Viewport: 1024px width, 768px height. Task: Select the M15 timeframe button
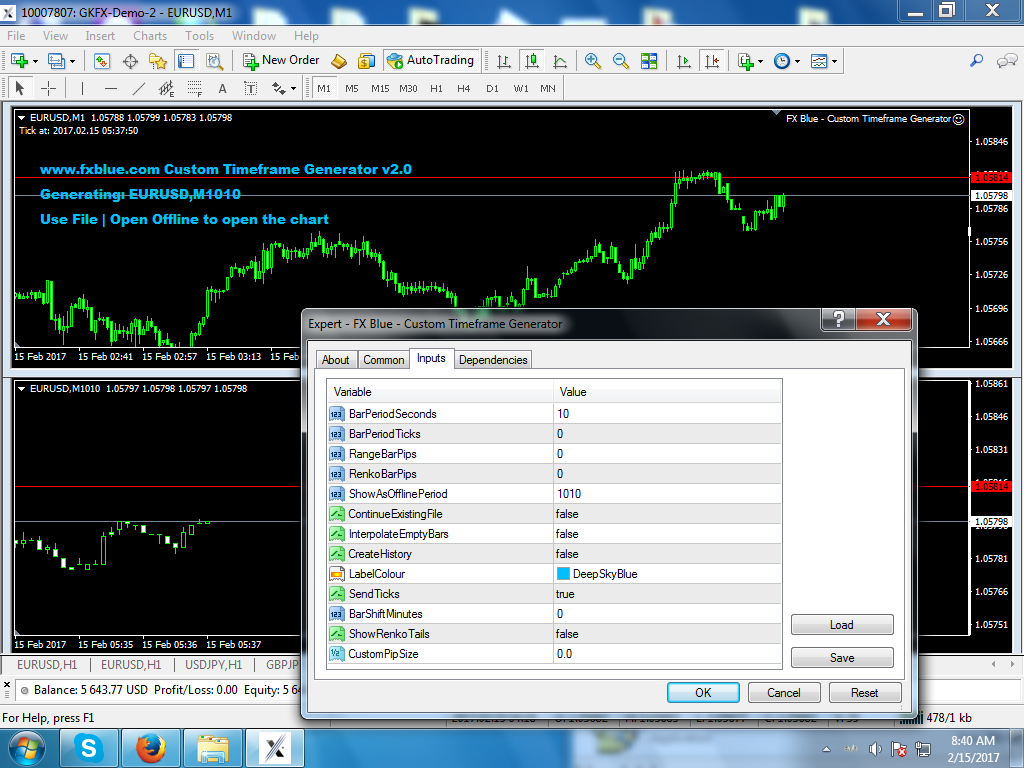coord(380,88)
